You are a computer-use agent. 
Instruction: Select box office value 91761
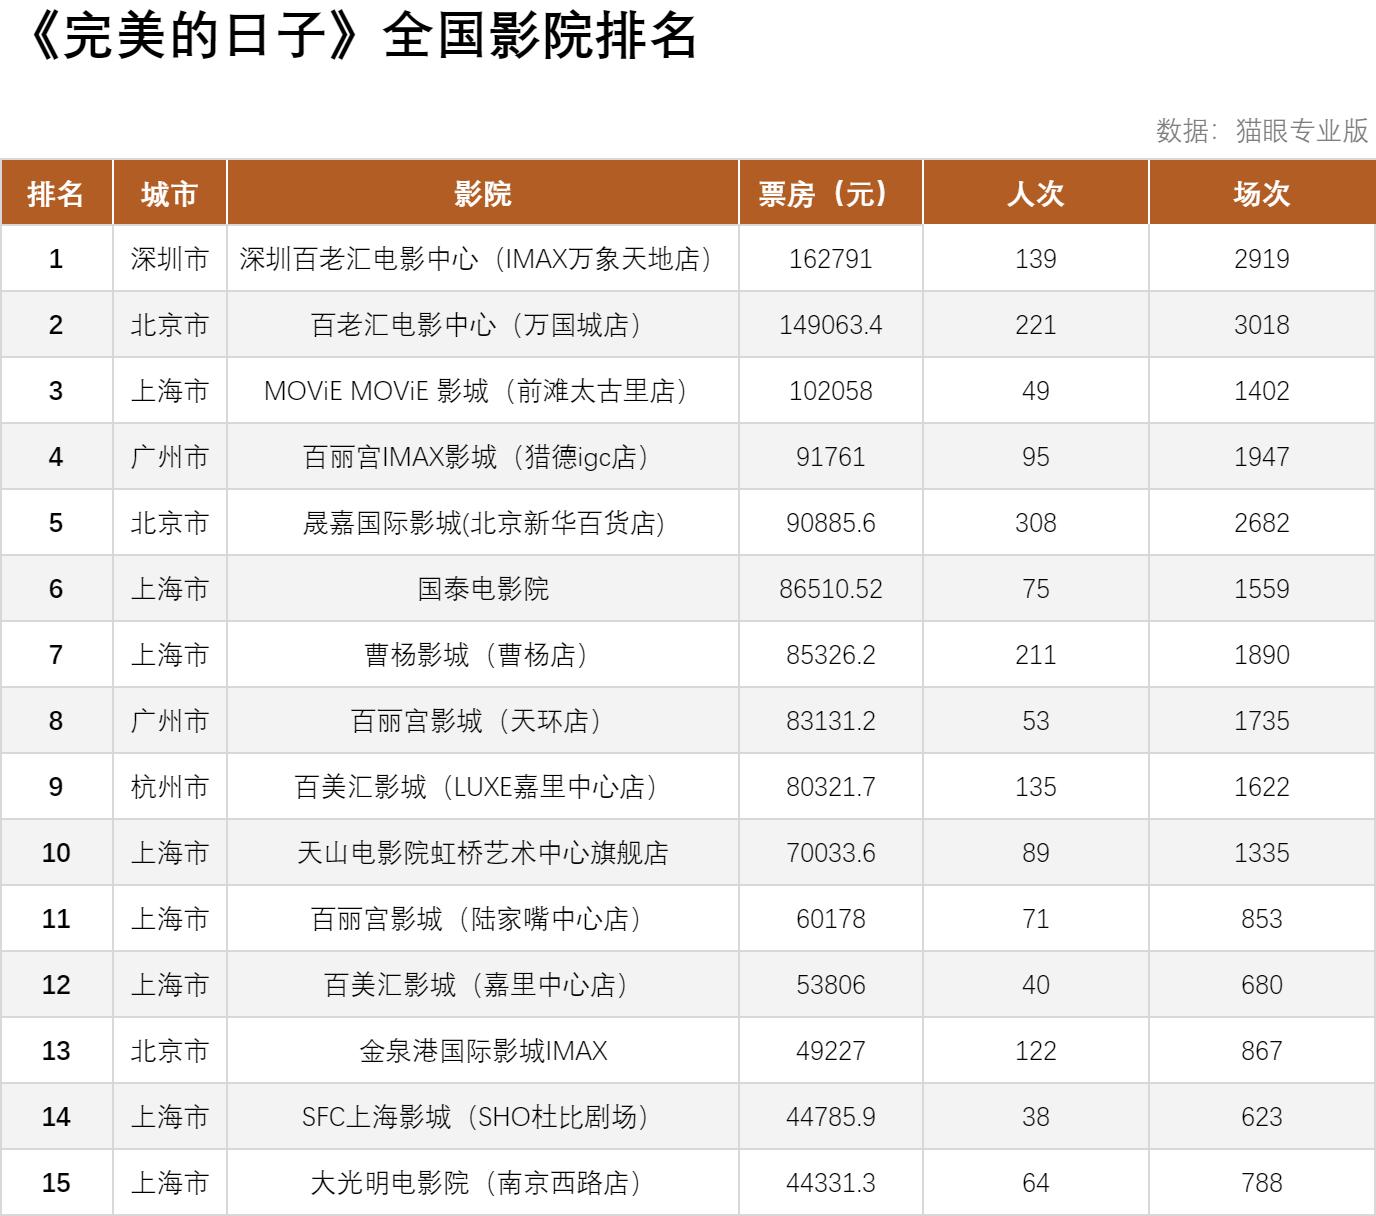(831, 457)
